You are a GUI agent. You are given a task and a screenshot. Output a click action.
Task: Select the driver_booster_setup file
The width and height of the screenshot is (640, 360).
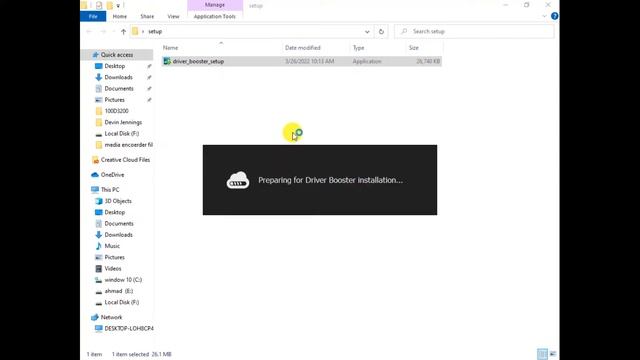(302, 61)
